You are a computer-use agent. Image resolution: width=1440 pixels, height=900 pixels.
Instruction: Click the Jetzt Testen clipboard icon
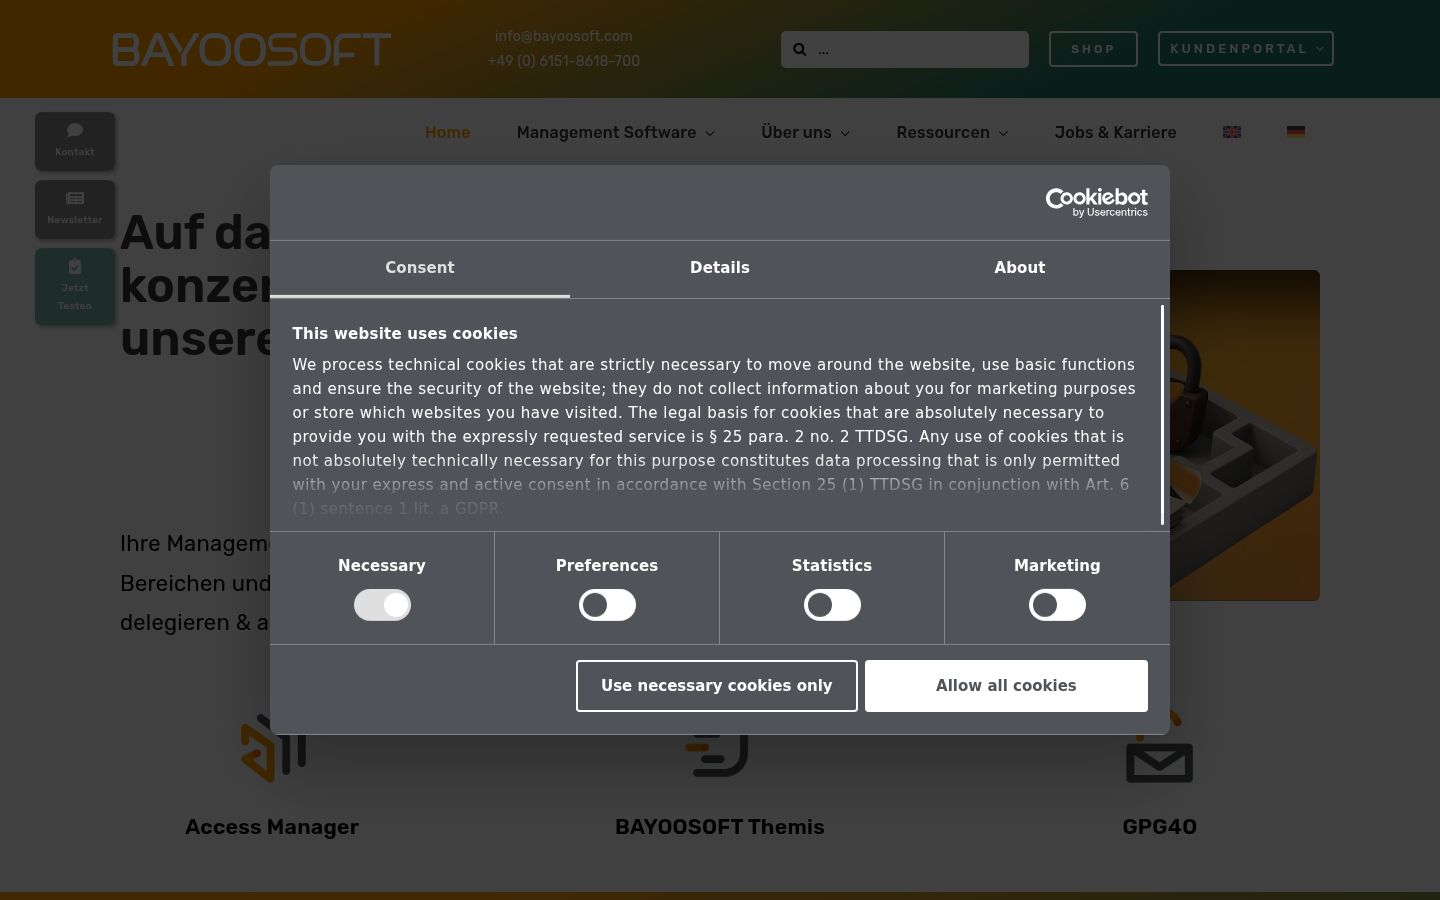[75, 266]
